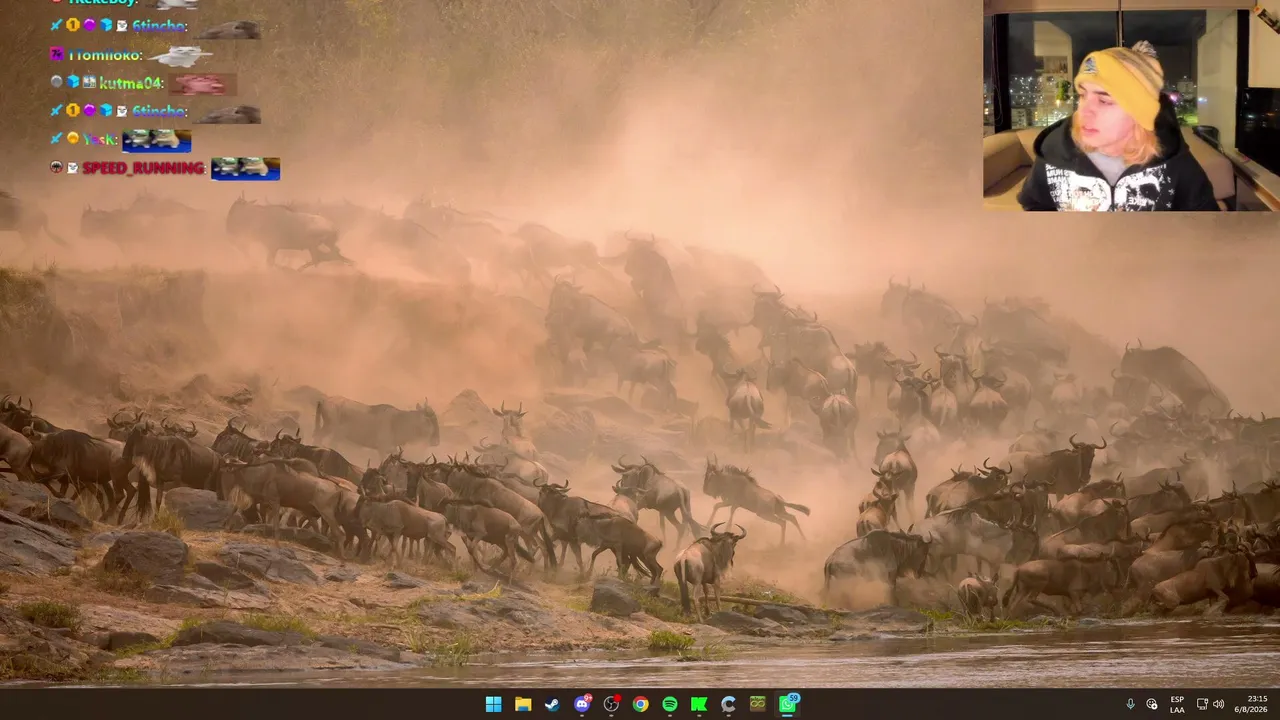This screenshot has height=720, width=1280.
Task: Open the white C-shaped app icon
Action: 728,704
